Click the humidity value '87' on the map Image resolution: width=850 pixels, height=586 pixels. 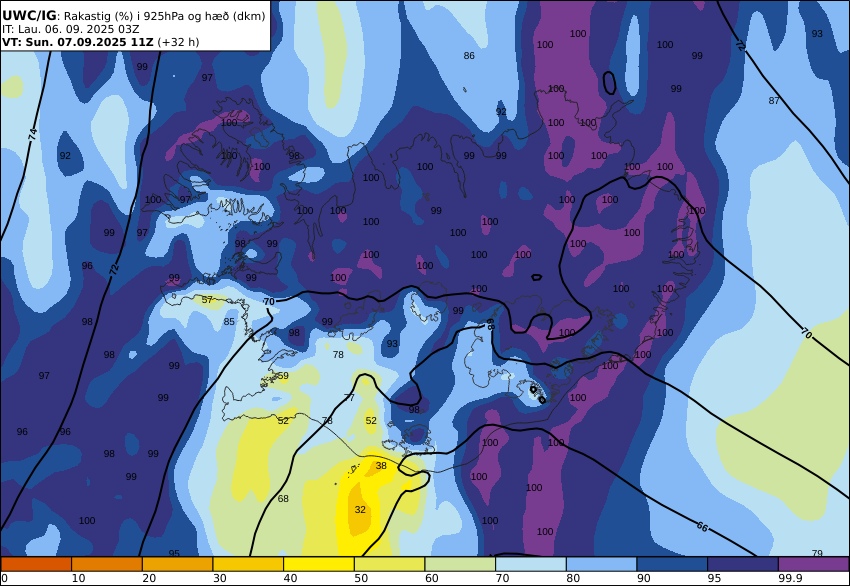pyautogui.click(x=774, y=100)
